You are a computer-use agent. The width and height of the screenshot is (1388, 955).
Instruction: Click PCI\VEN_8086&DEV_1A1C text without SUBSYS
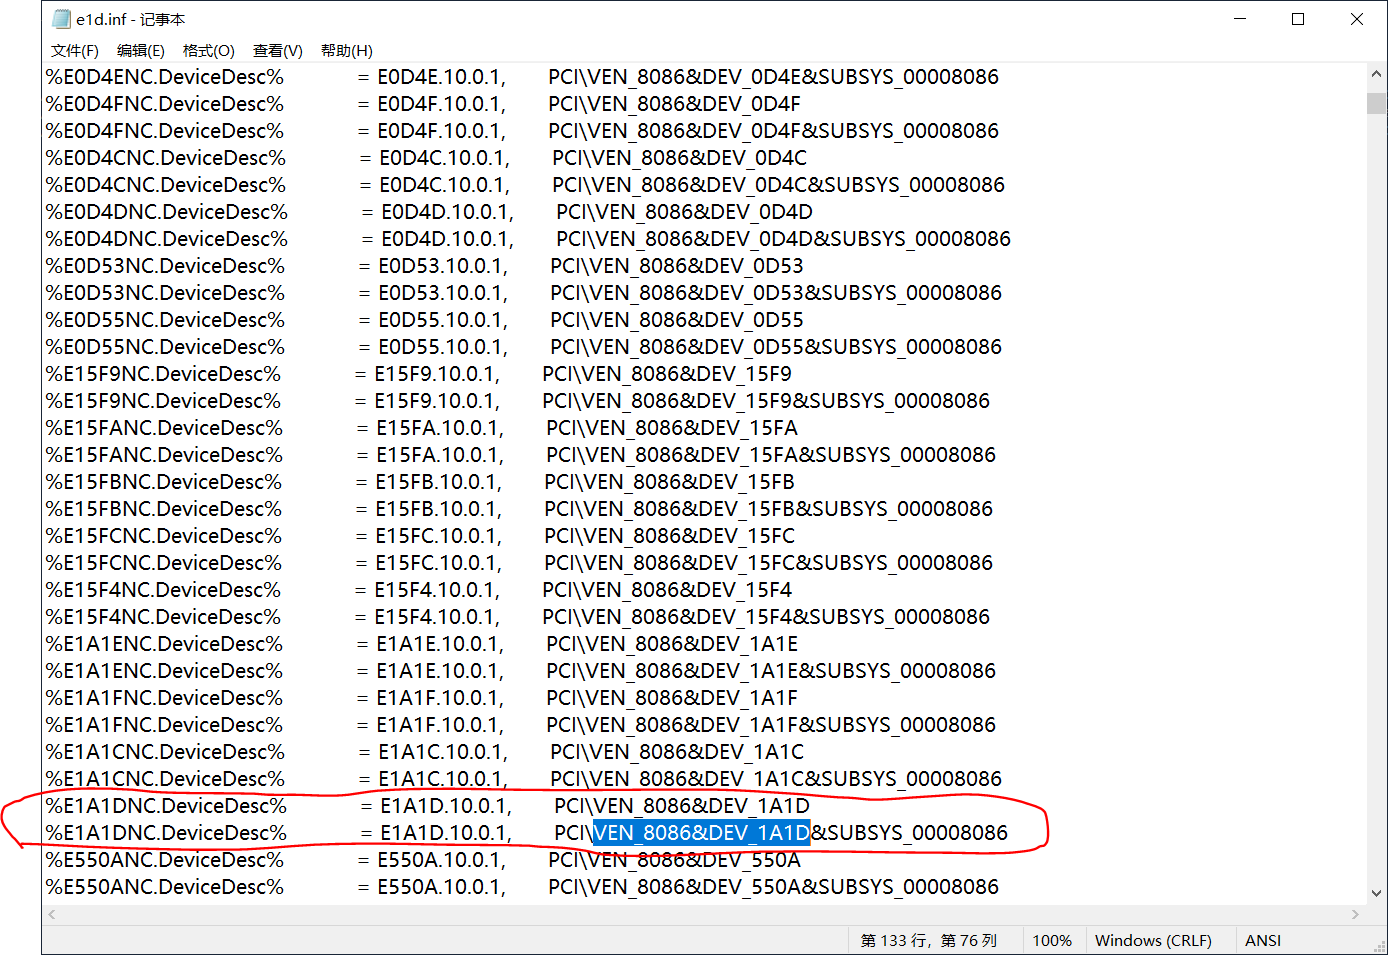[677, 752]
